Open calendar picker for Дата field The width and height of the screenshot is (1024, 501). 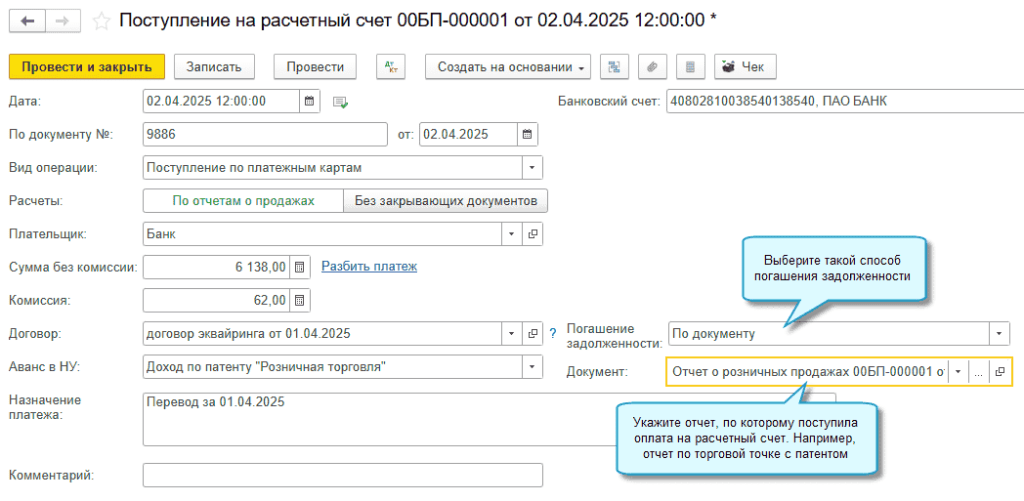[310, 101]
